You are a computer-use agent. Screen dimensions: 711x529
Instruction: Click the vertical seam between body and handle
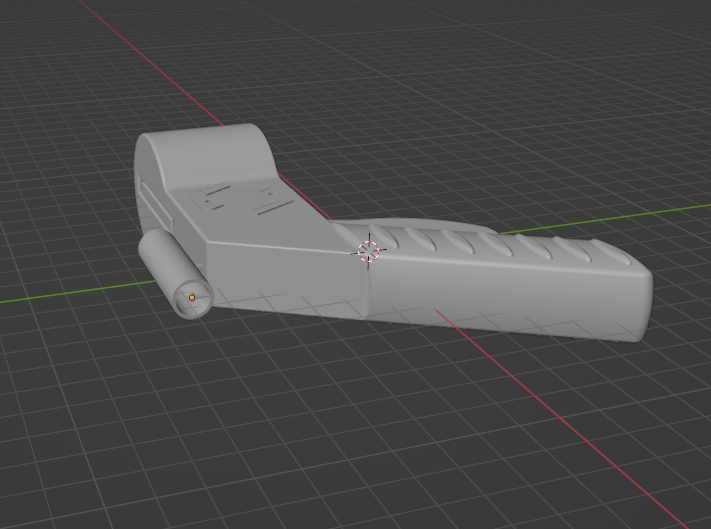tap(366, 286)
